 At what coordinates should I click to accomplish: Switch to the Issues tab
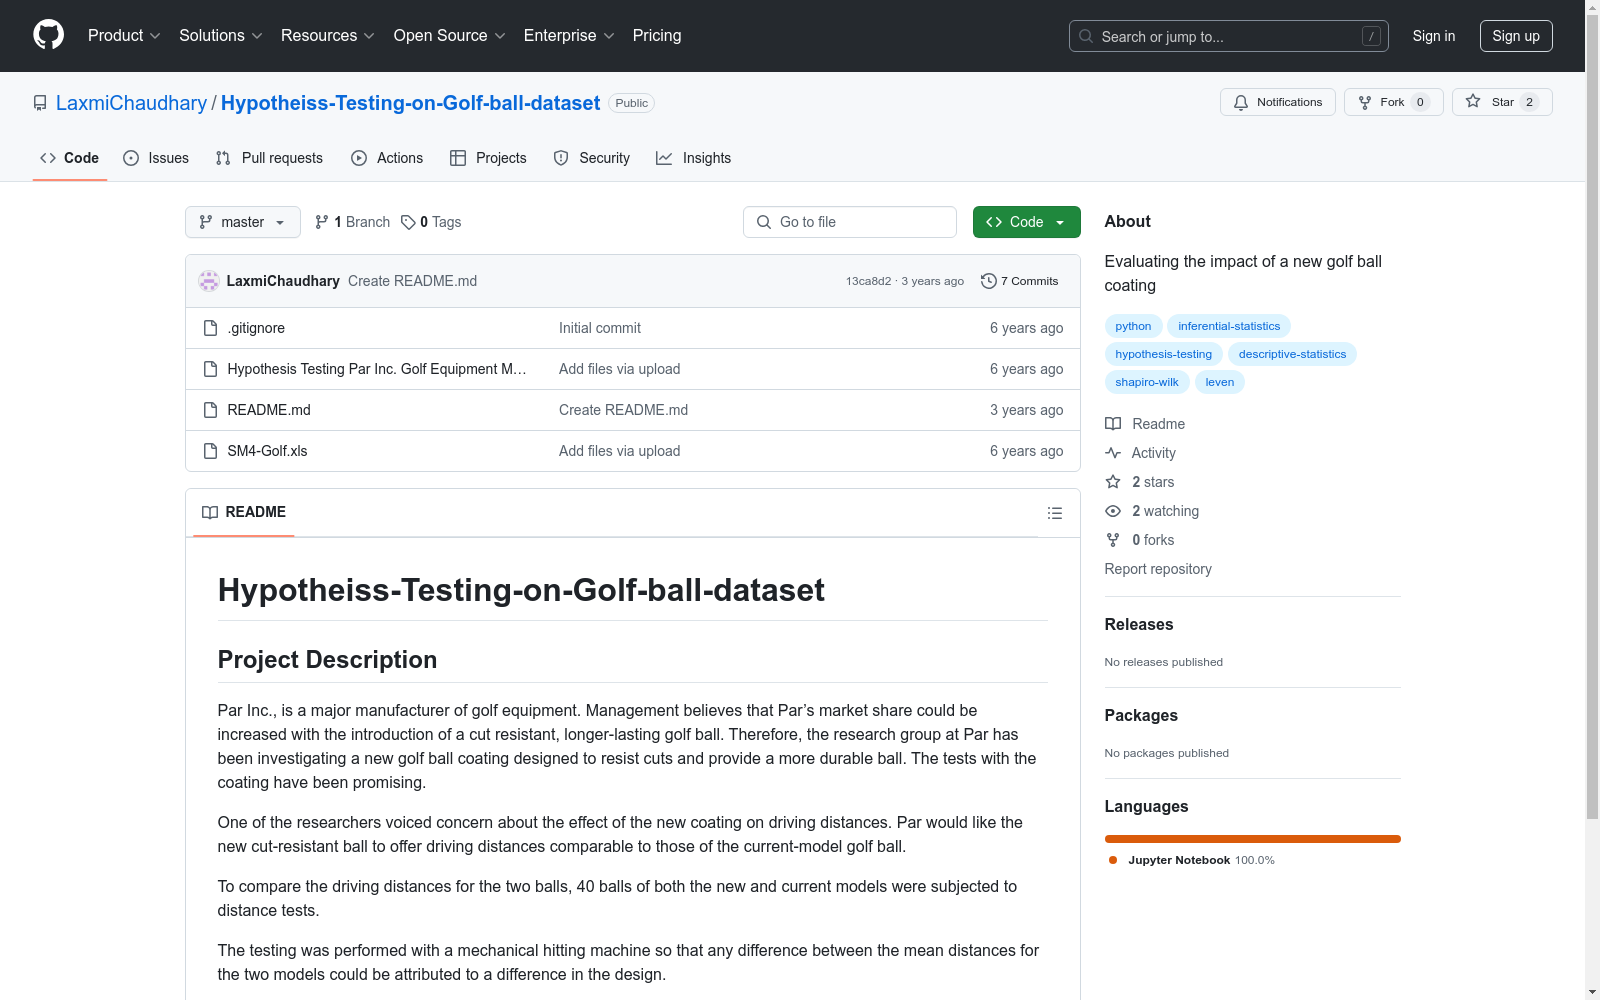[156, 158]
